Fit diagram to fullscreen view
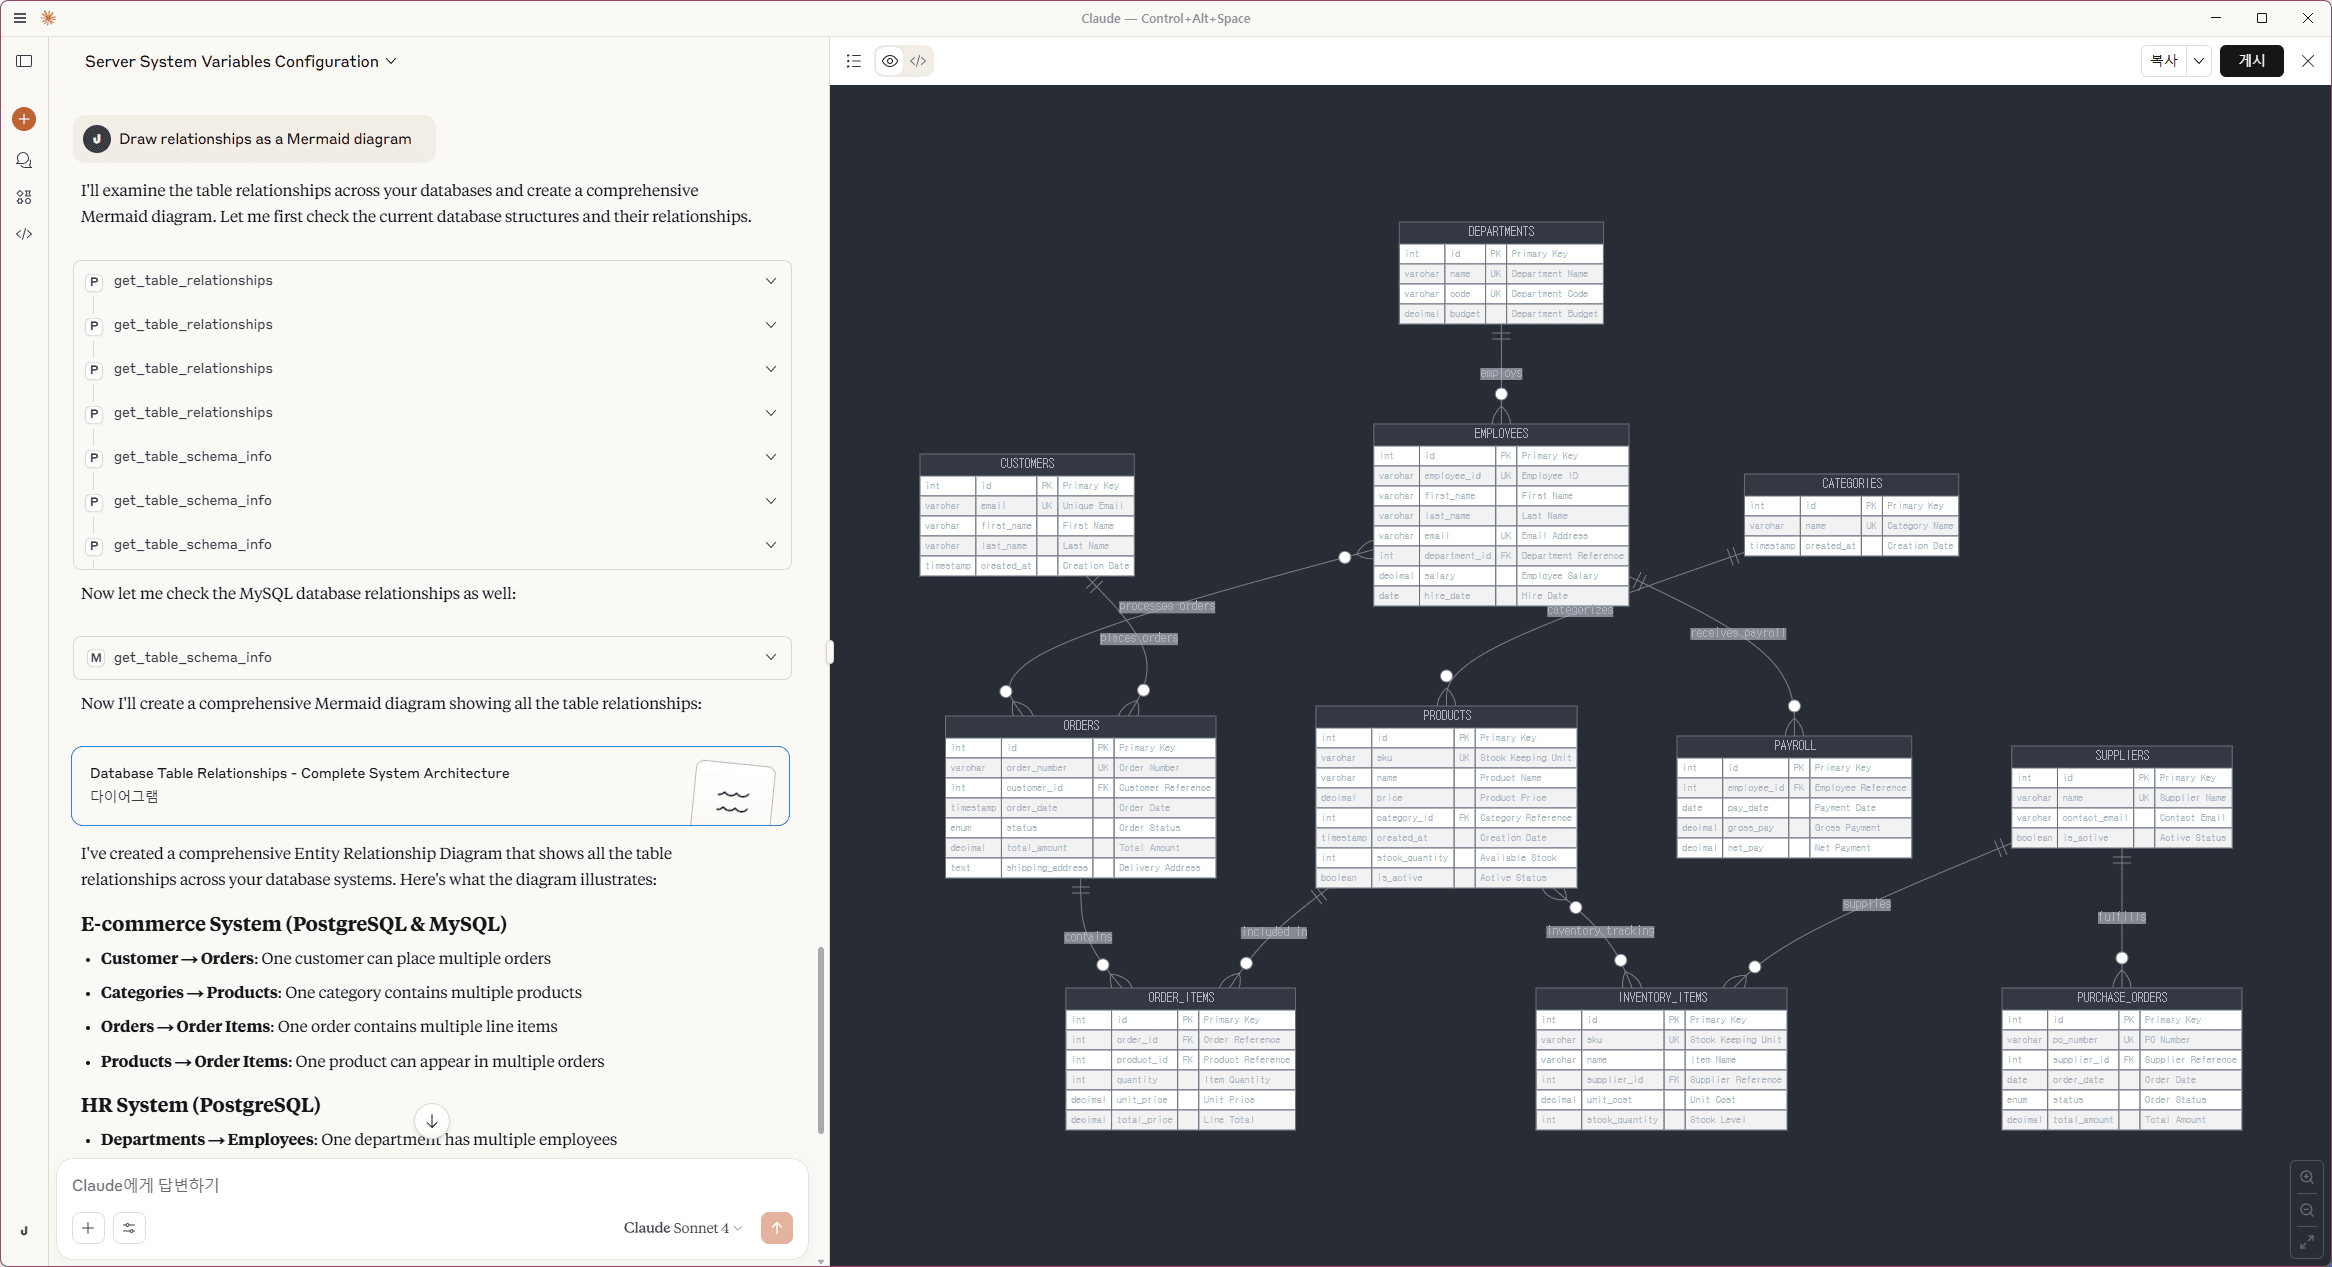 point(2306,1242)
